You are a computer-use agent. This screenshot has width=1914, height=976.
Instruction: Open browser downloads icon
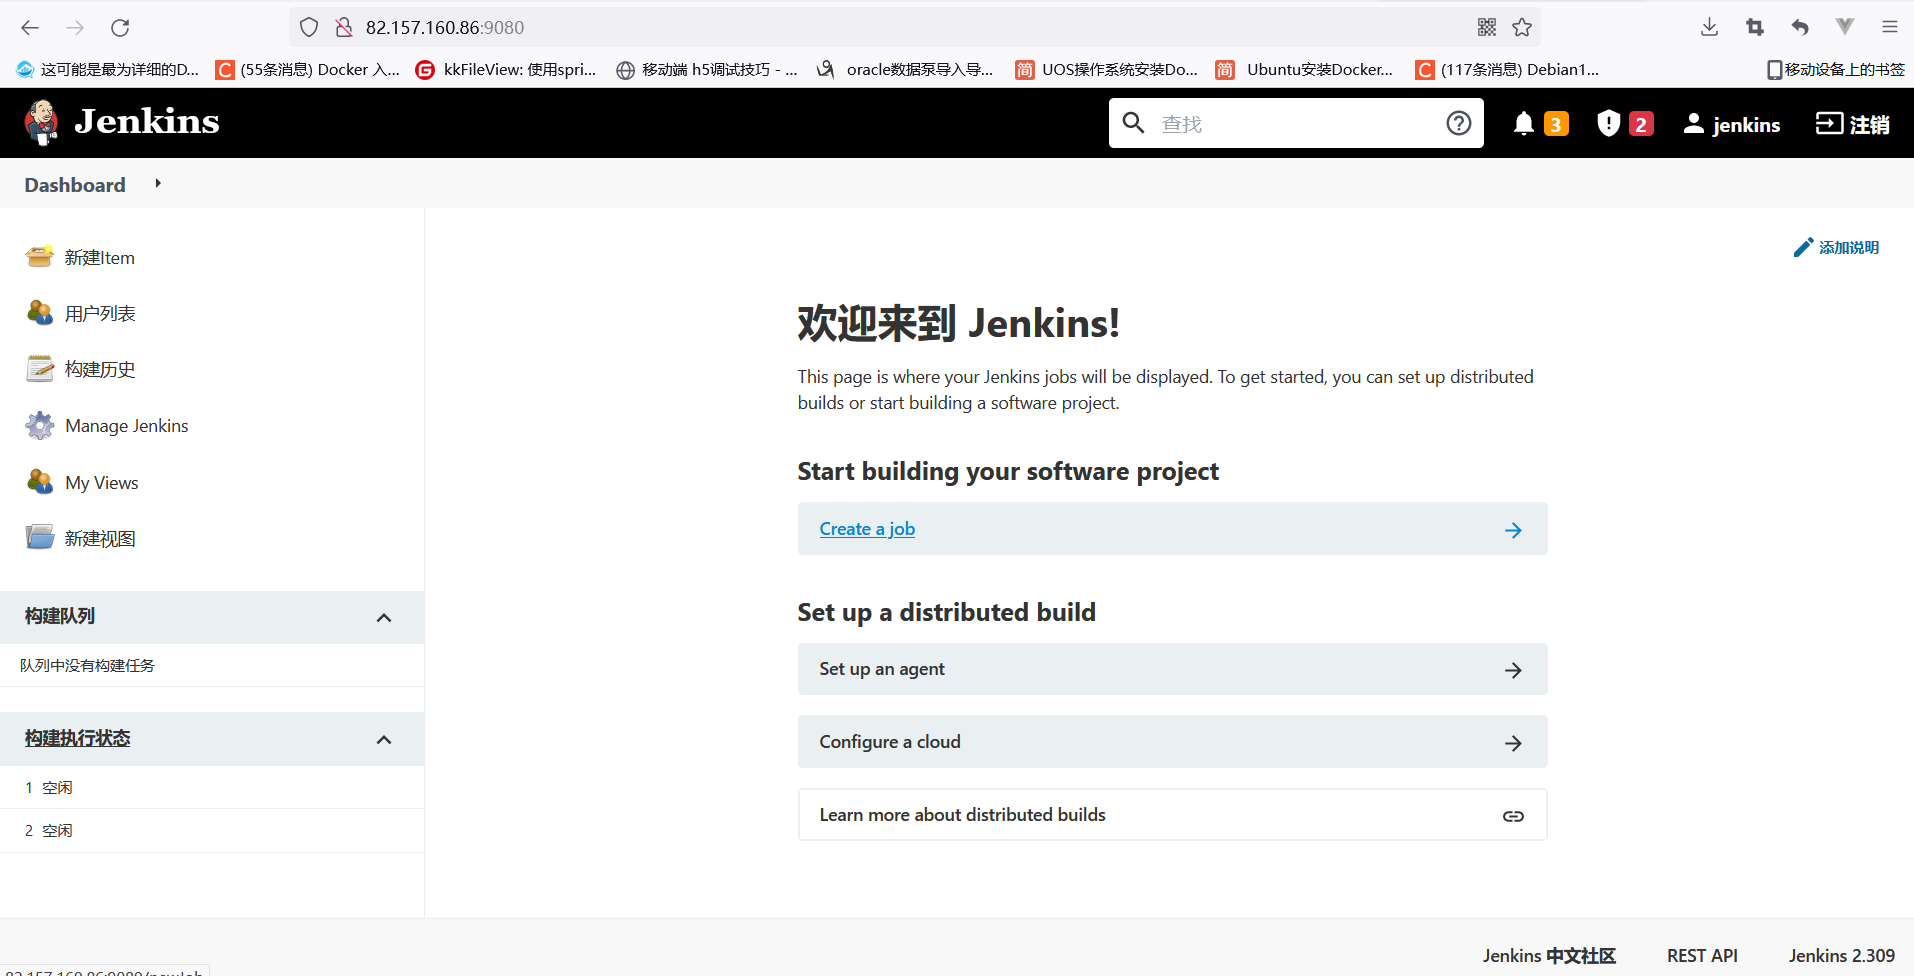pos(1709,27)
